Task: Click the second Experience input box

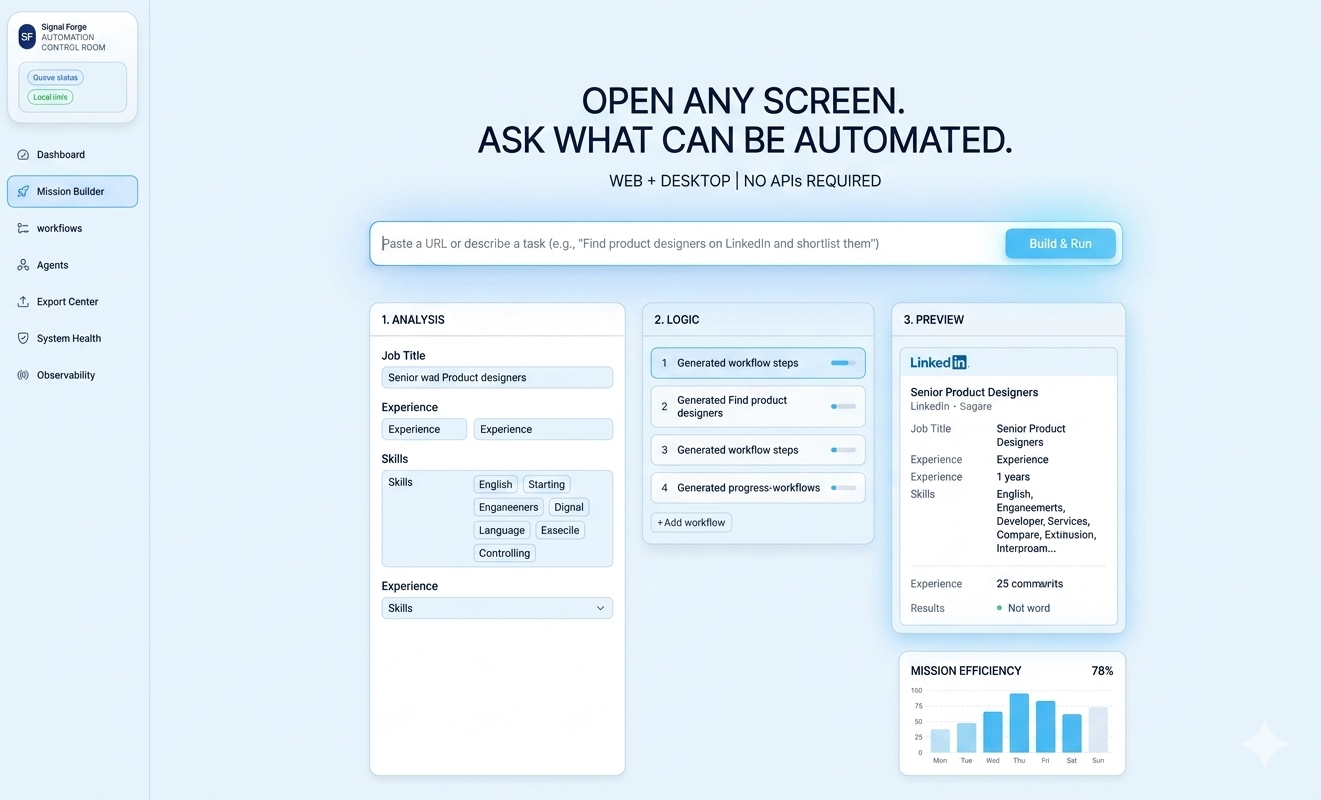Action: click(543, 430)
